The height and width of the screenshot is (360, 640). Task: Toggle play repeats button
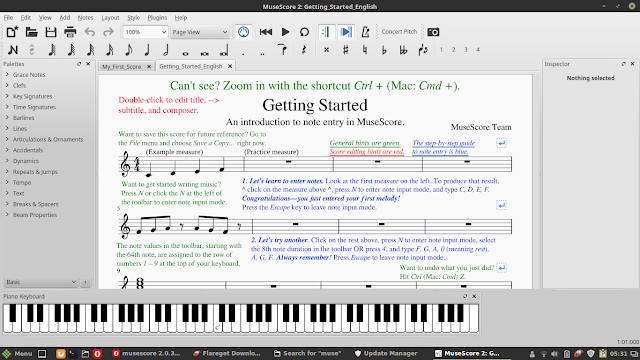point(326,32)
